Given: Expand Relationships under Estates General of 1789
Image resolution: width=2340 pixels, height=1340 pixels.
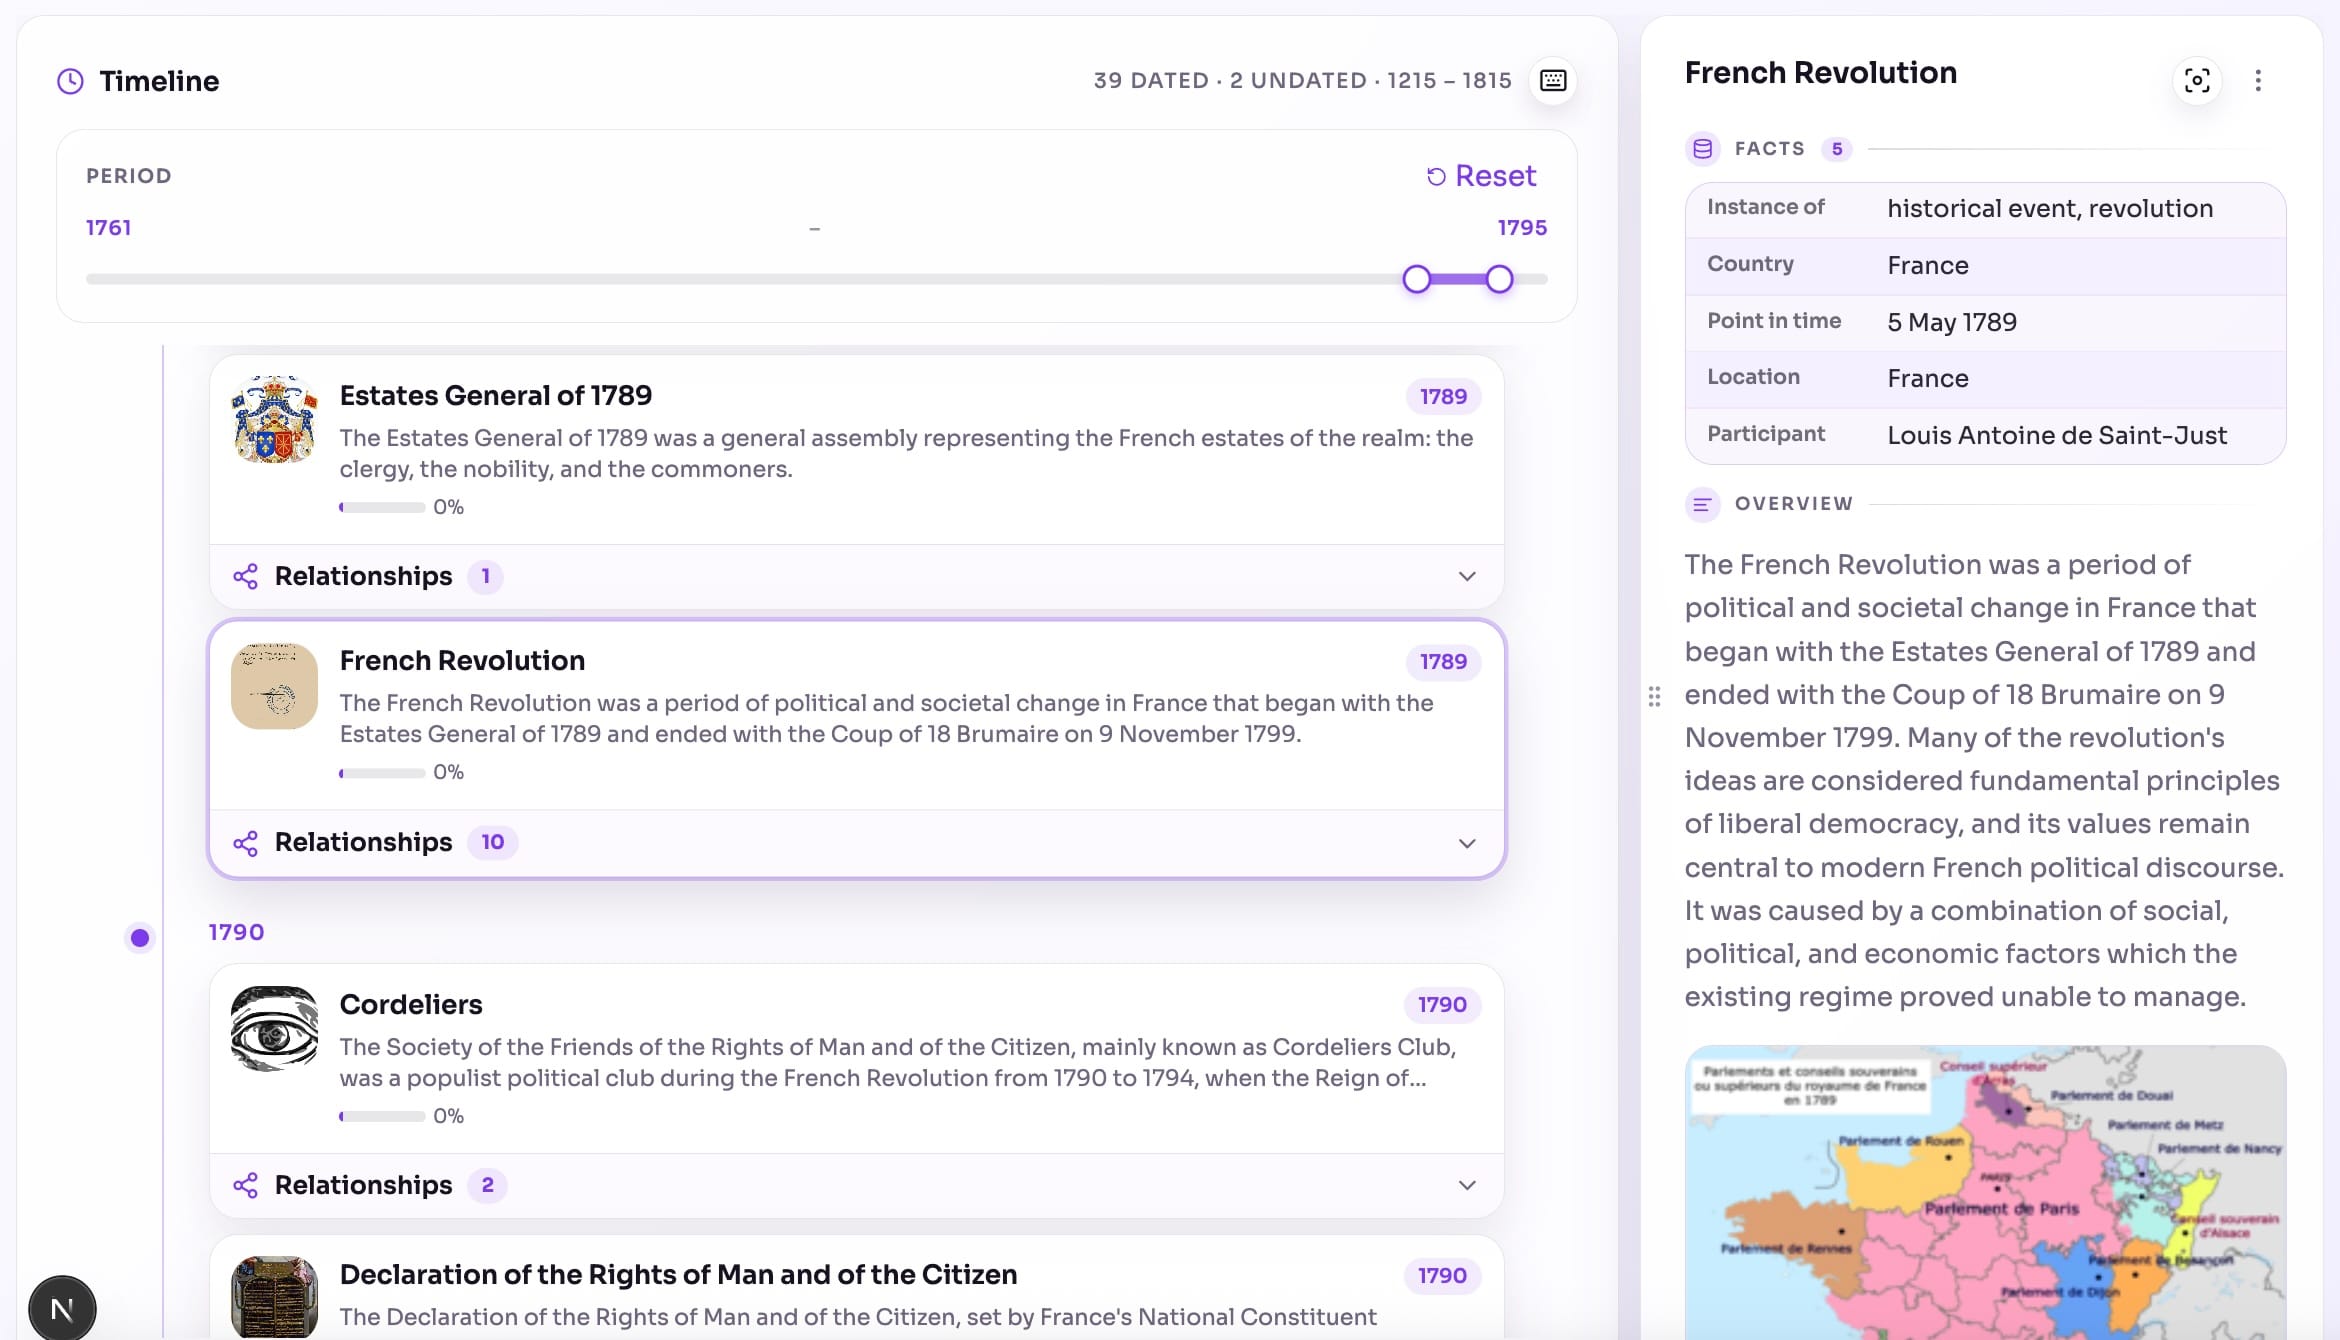Looking at the screenshot, I should click(x=1467, y=576).
